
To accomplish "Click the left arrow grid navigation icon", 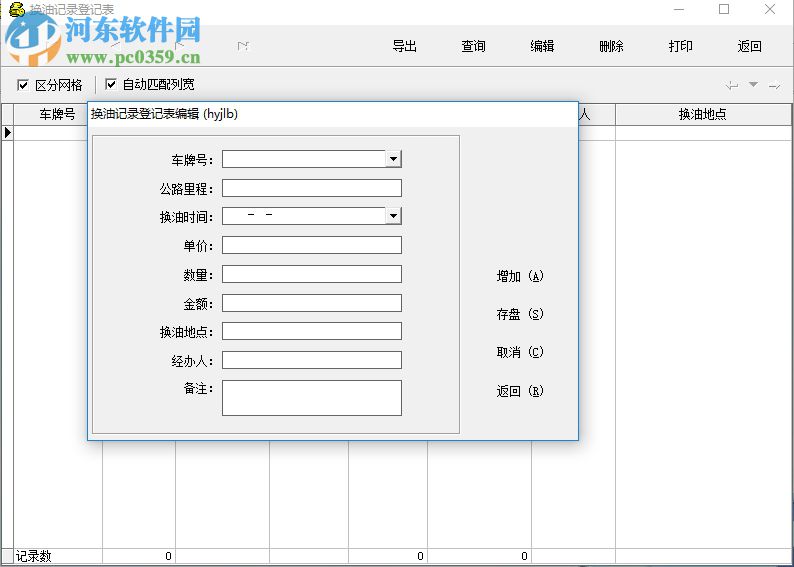I will click(732, 86).
